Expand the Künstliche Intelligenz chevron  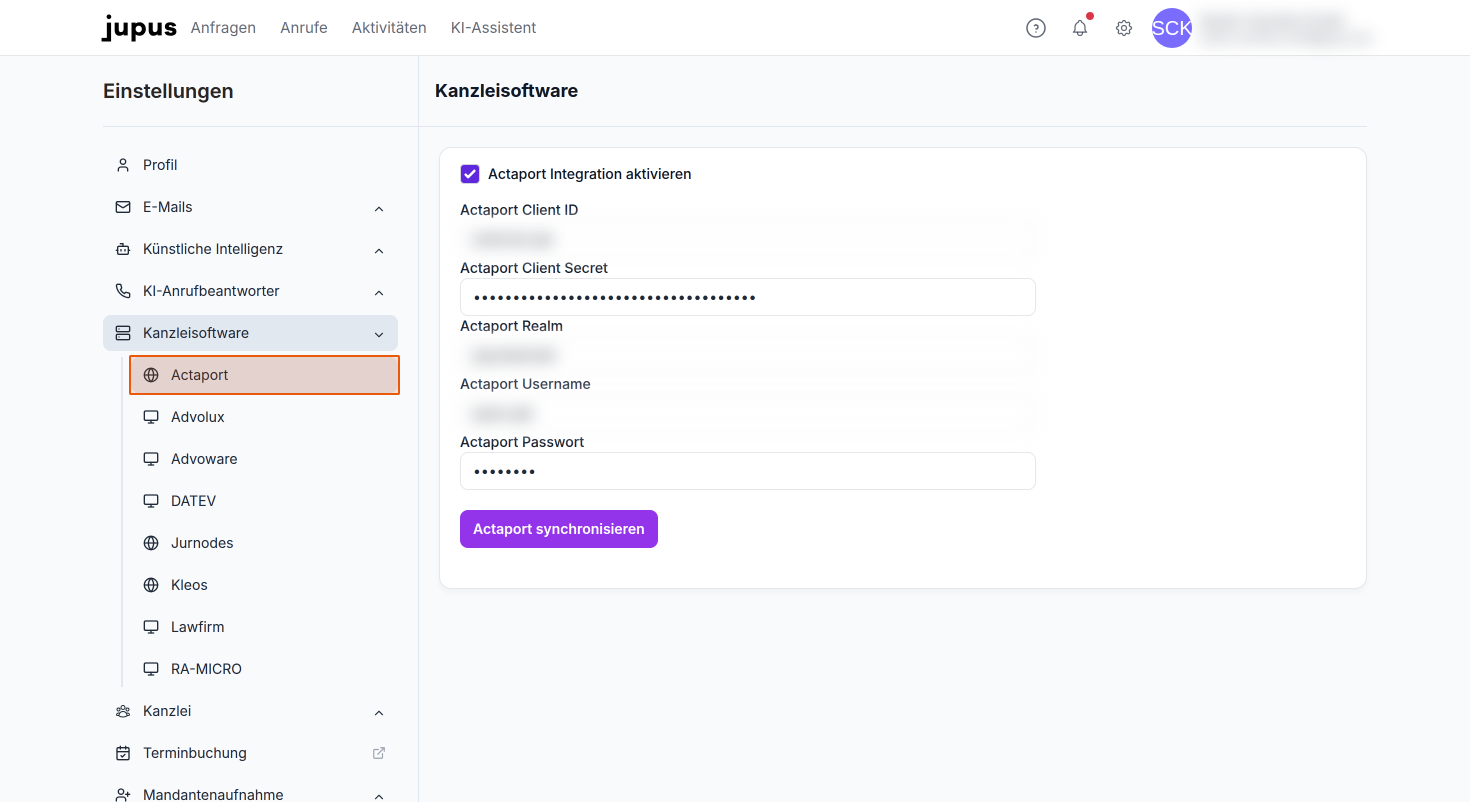[379, 250]
